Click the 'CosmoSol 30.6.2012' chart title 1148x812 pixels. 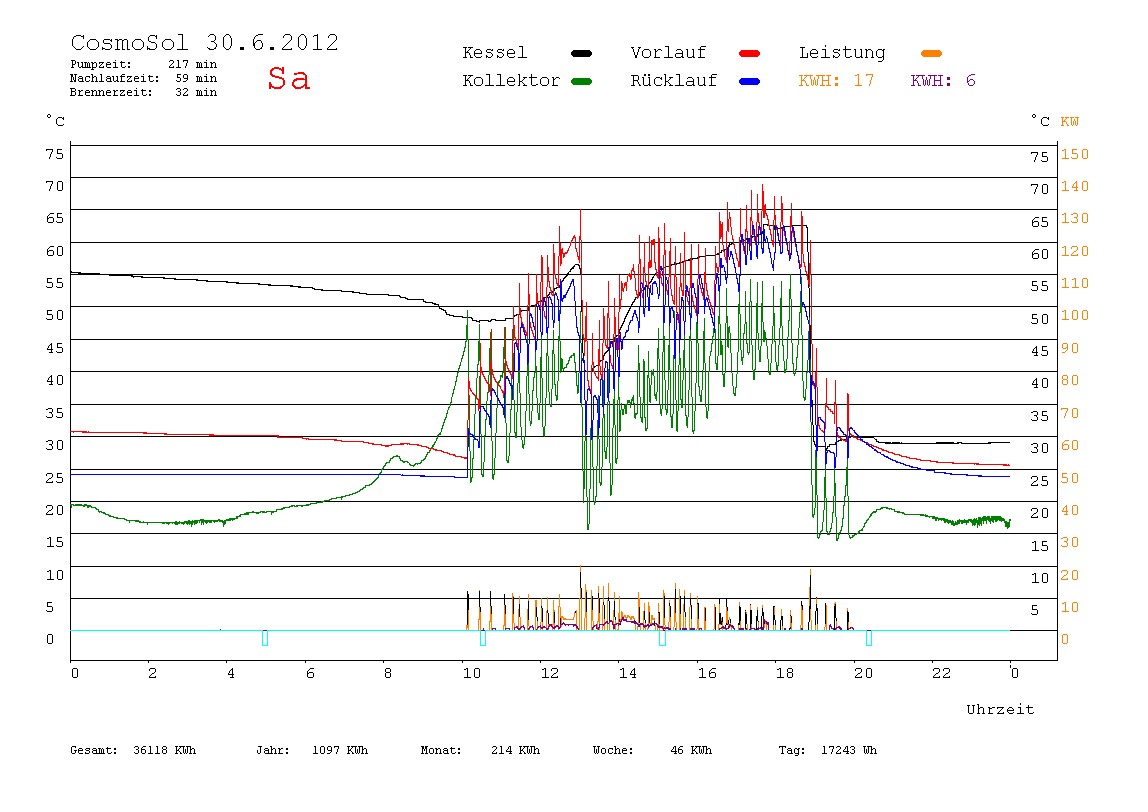pos(204,42)
